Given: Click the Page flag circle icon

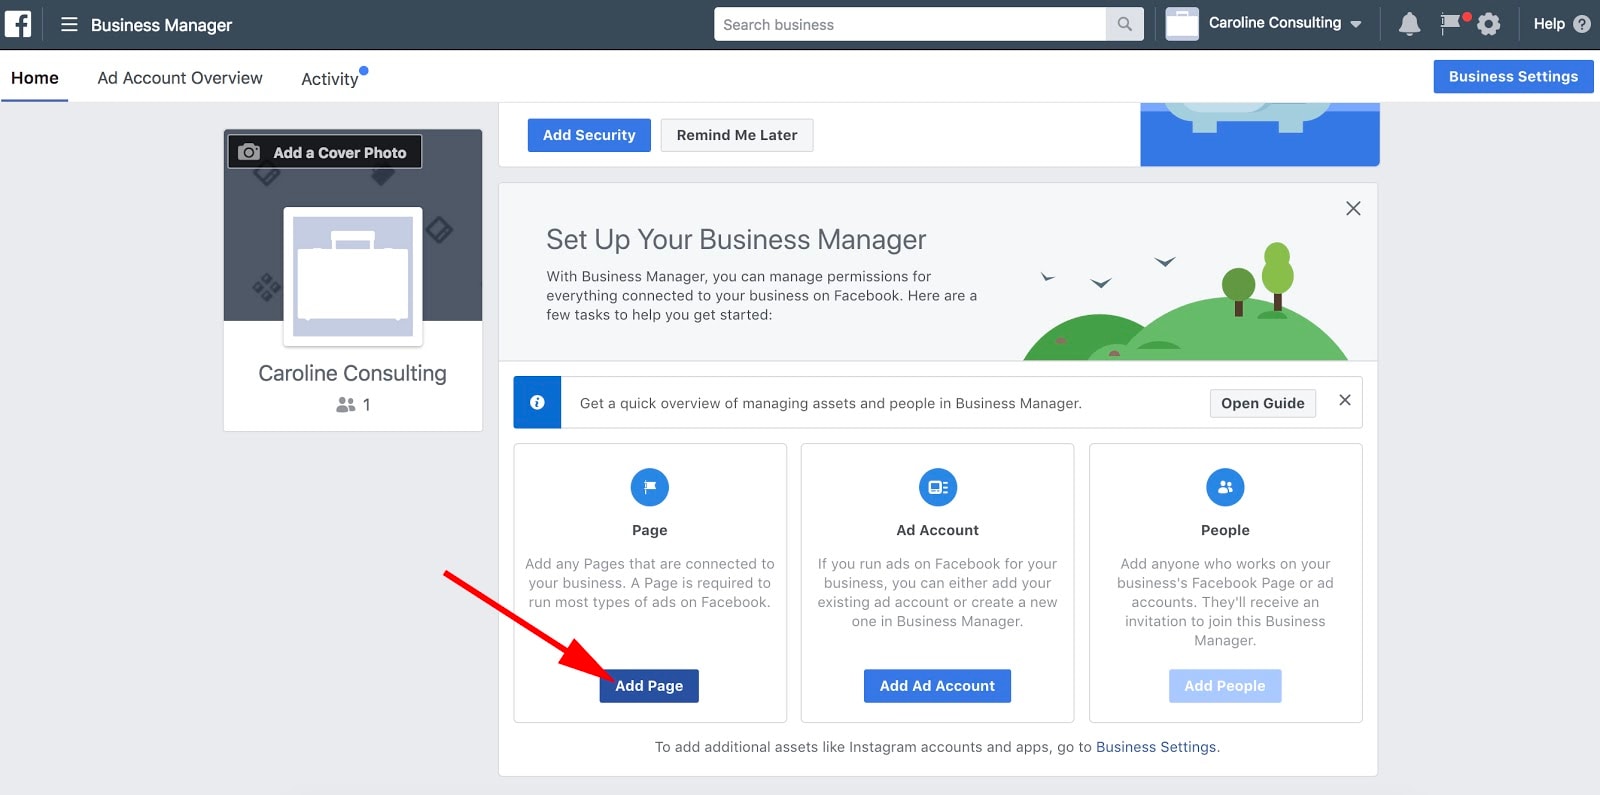Looking at the screenshot, I should point(650,487).
